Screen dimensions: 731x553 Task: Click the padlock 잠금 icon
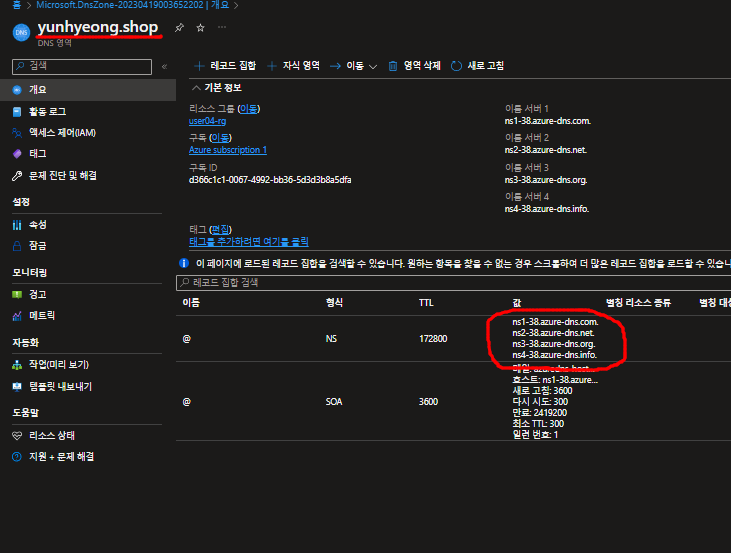pos(17,246)
